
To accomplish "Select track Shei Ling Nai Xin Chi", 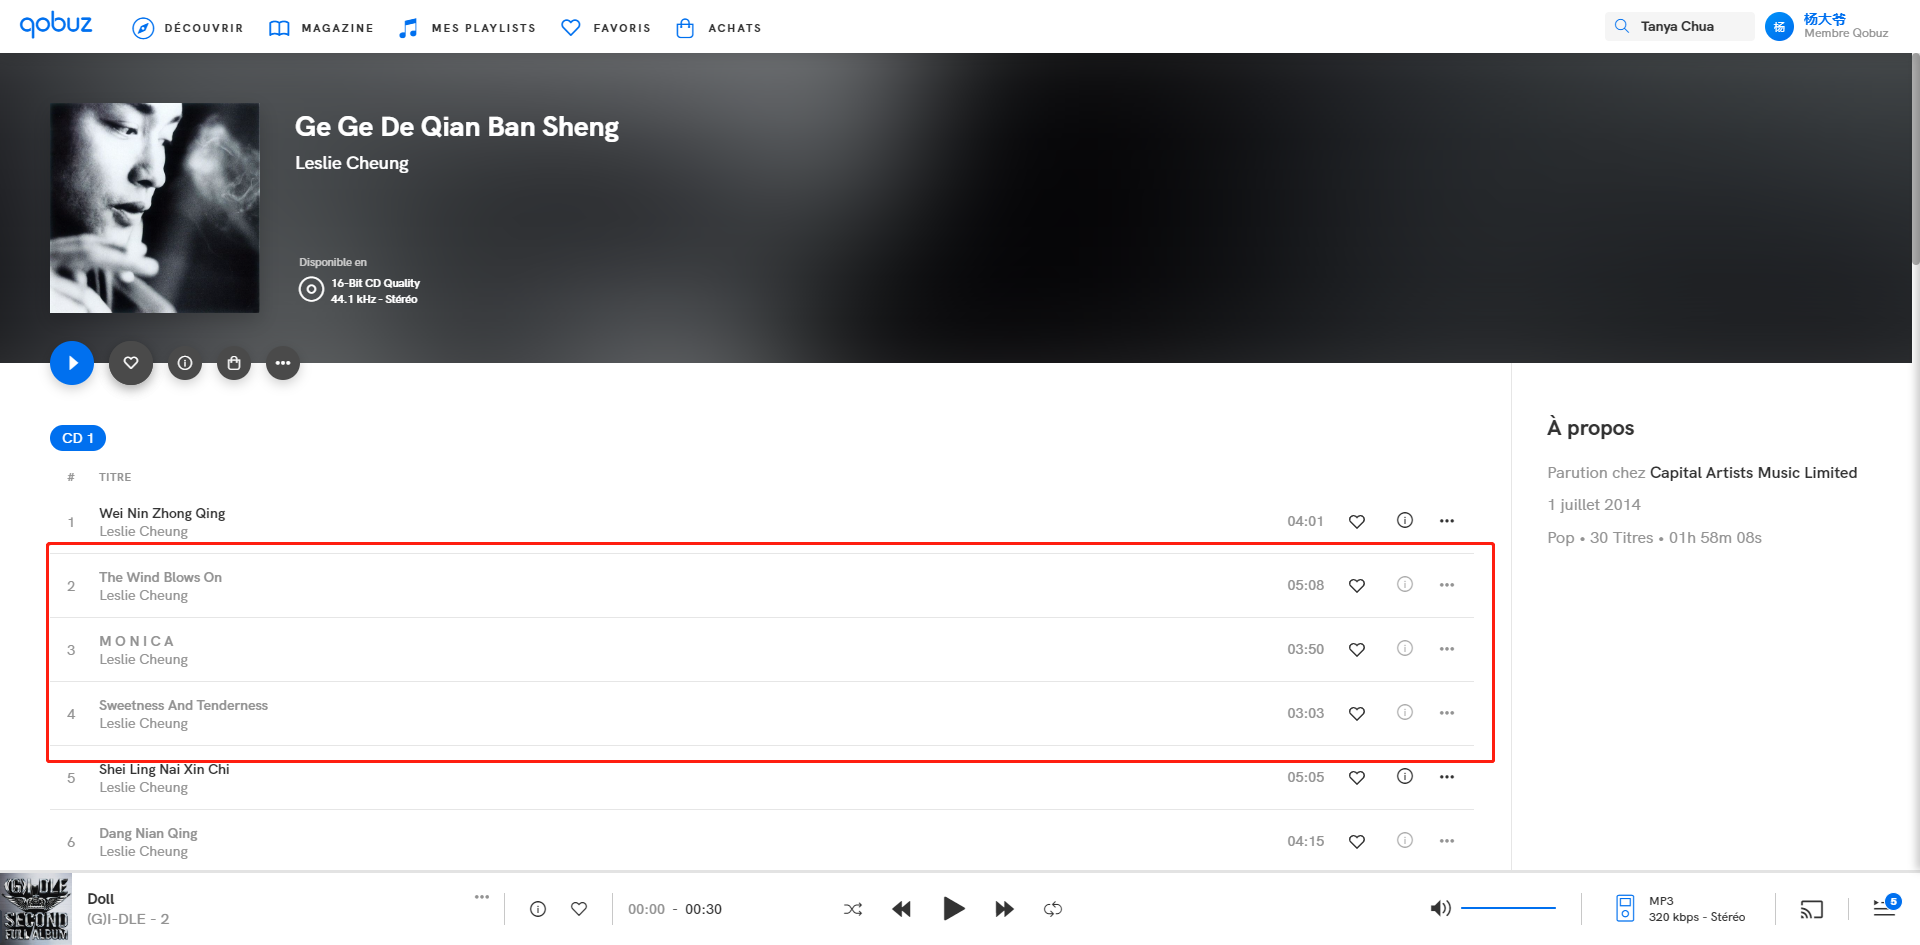I will pyautogui.click(x=164, y=769).
